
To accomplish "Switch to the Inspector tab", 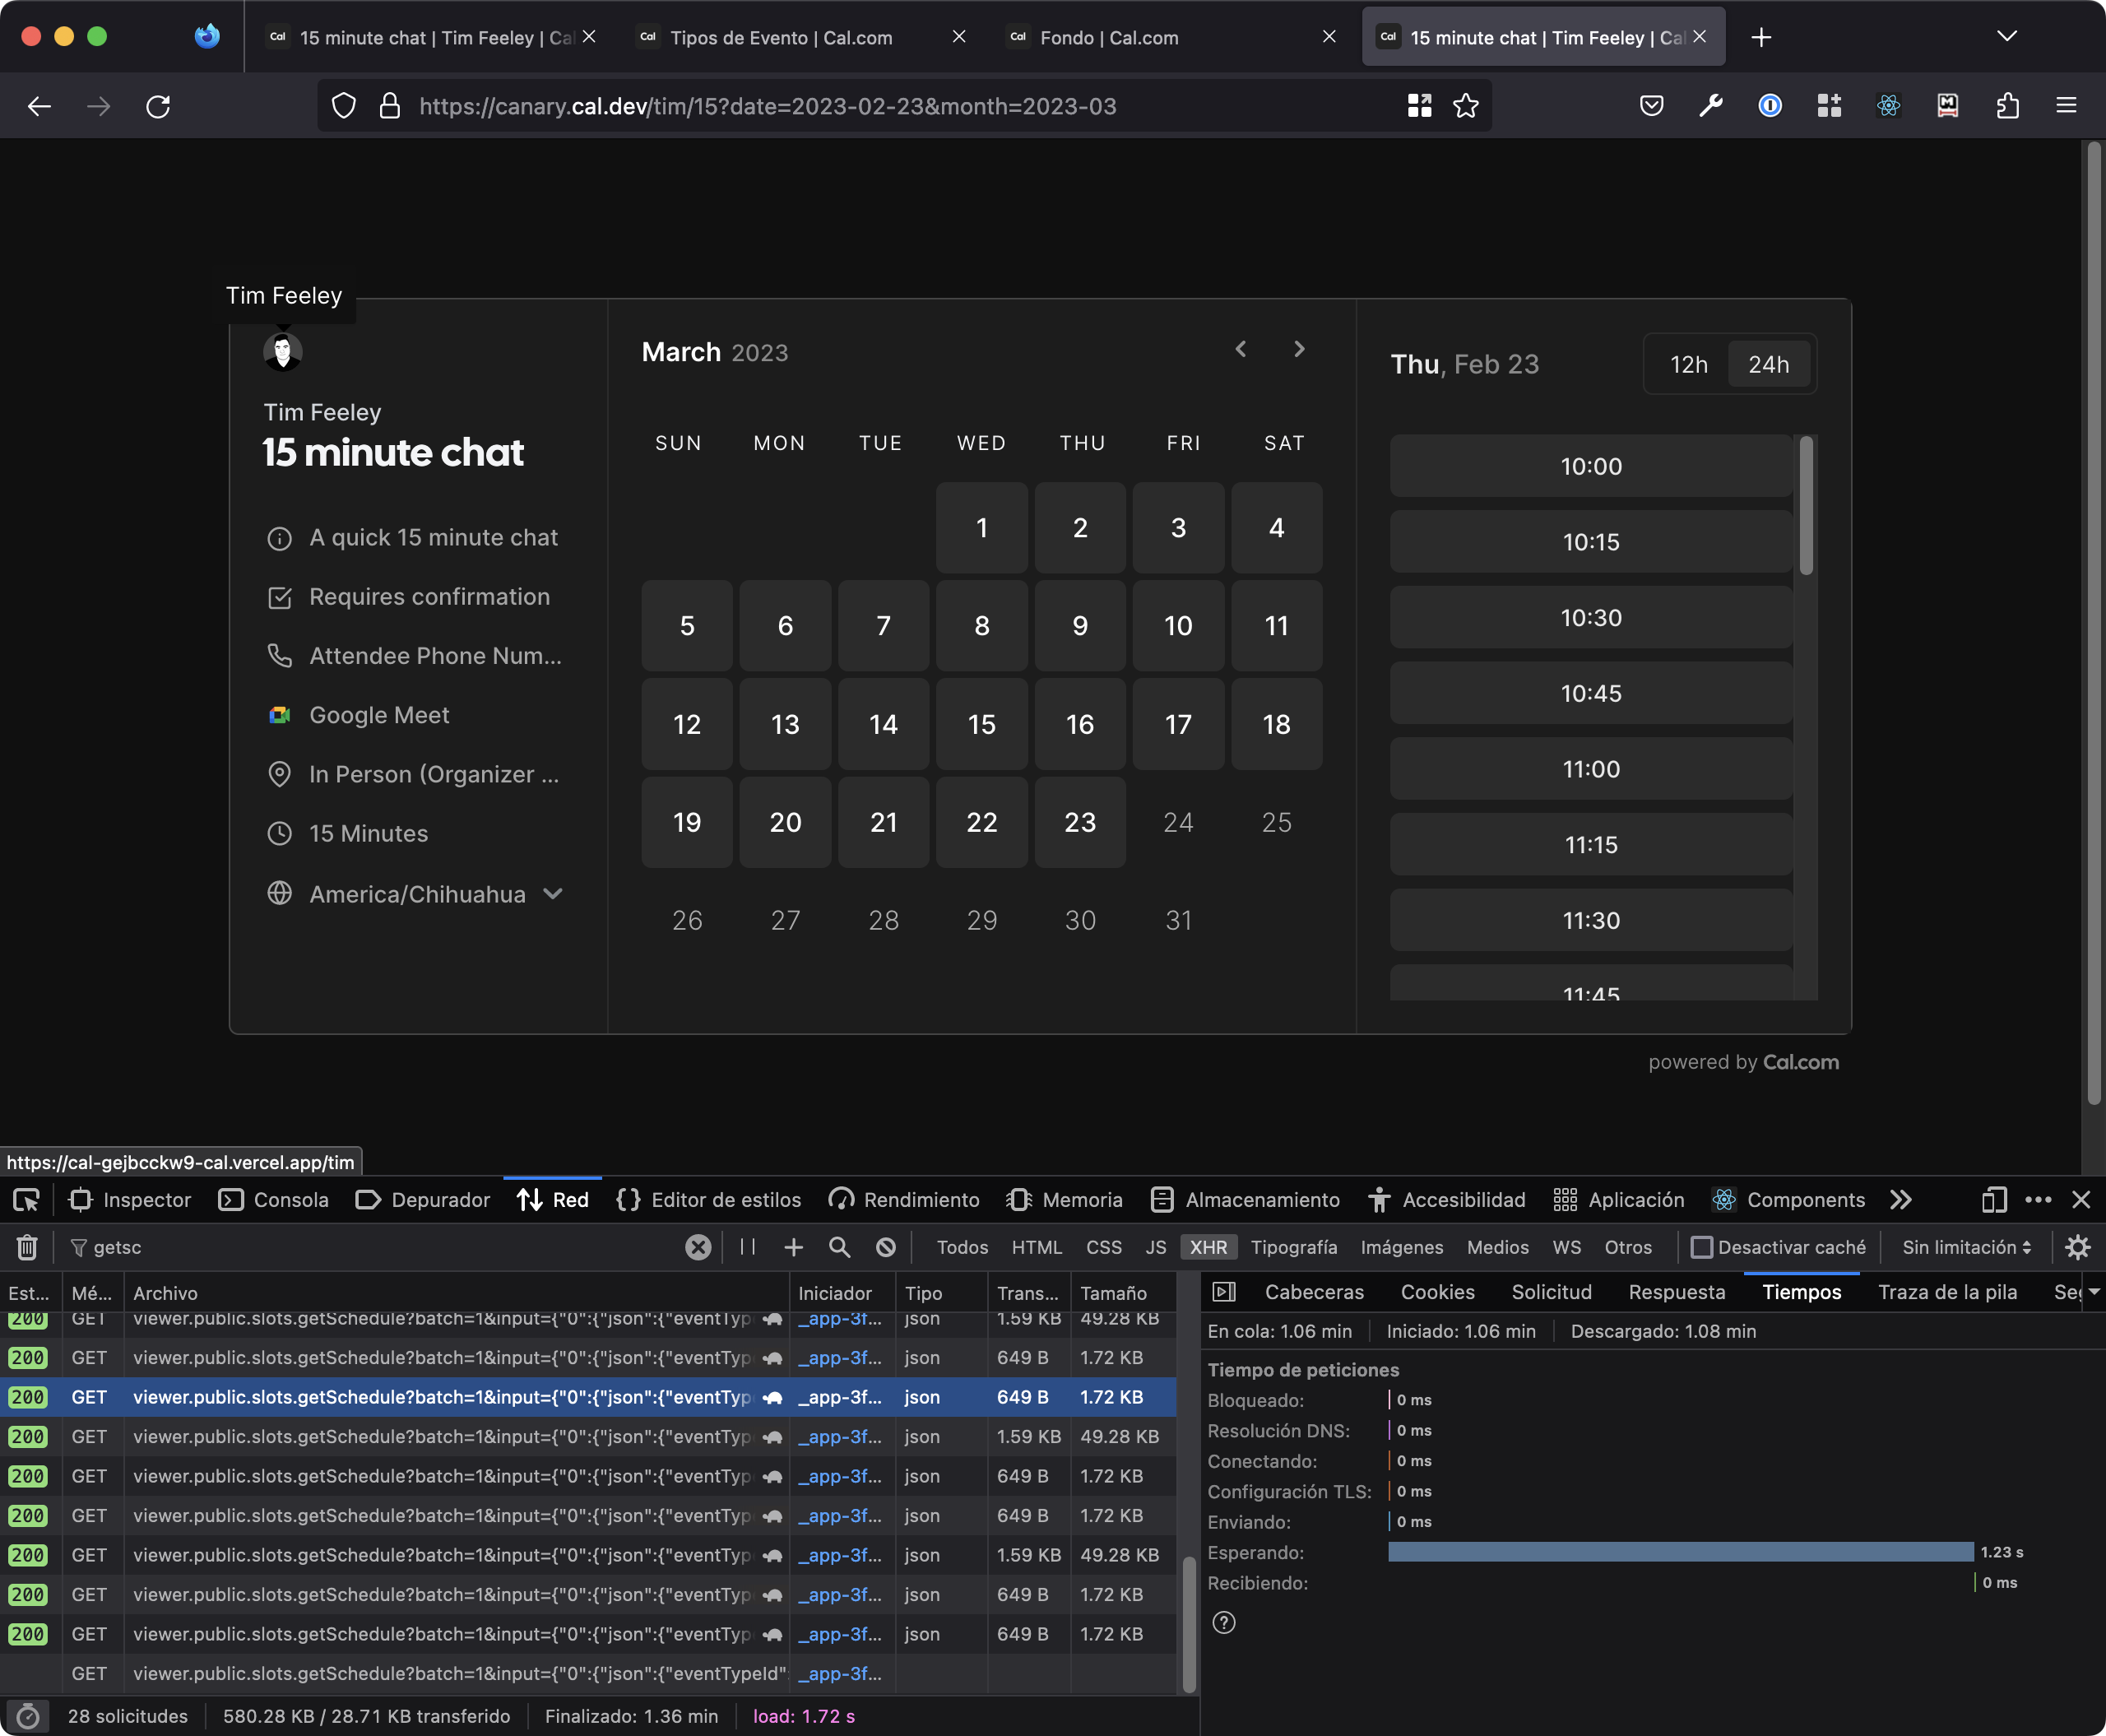I will point(130,1200).
